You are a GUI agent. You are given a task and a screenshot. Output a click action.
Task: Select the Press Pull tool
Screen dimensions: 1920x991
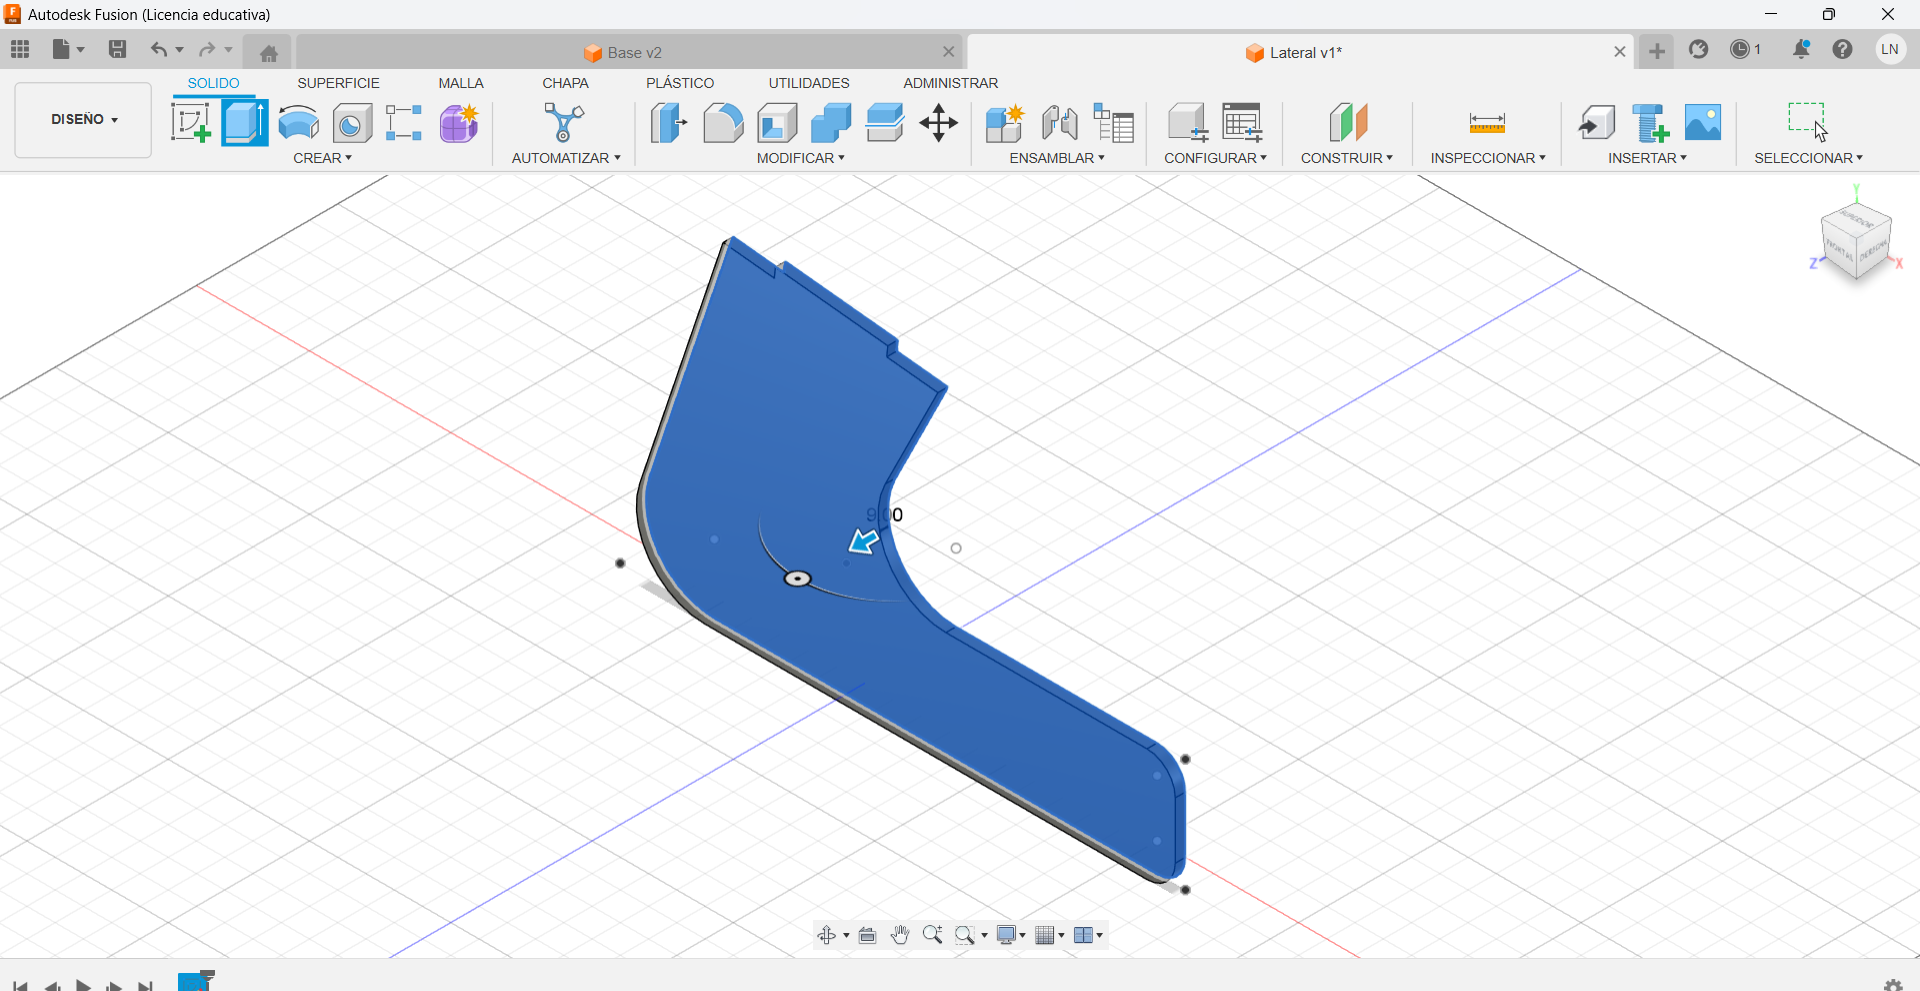[668, 123]
